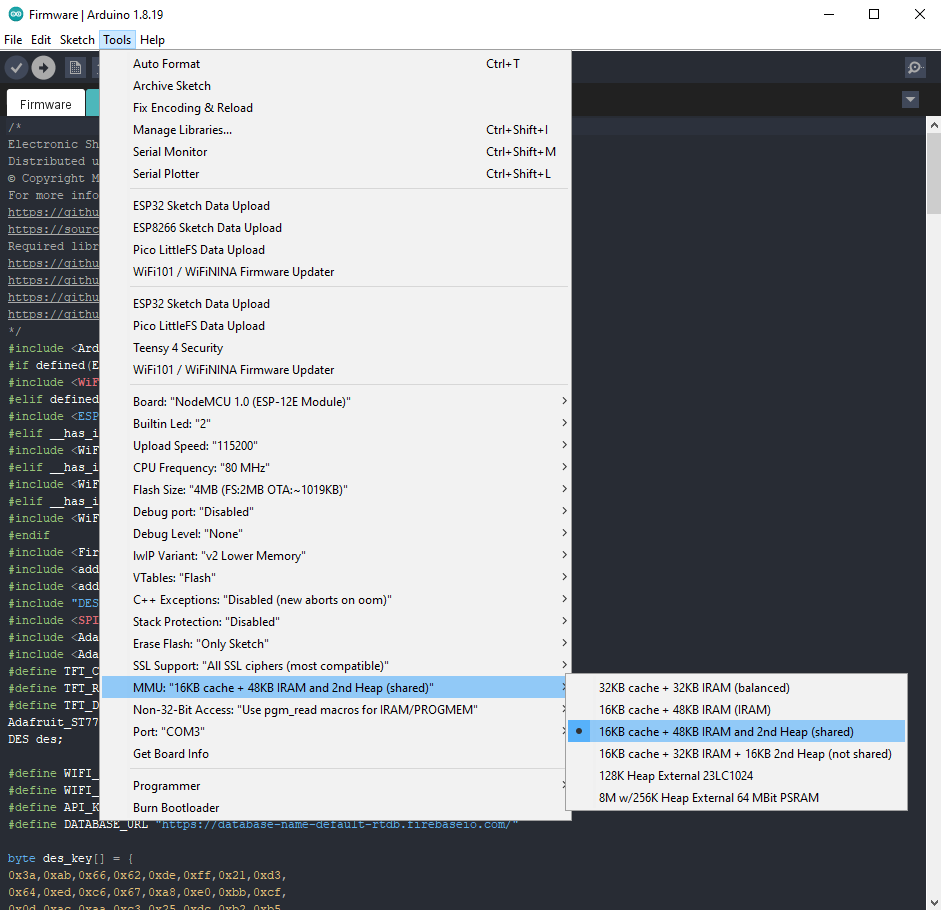Expand the Builtin Led submenu
This screenshot has width=941, height=910.
[335, 423]
